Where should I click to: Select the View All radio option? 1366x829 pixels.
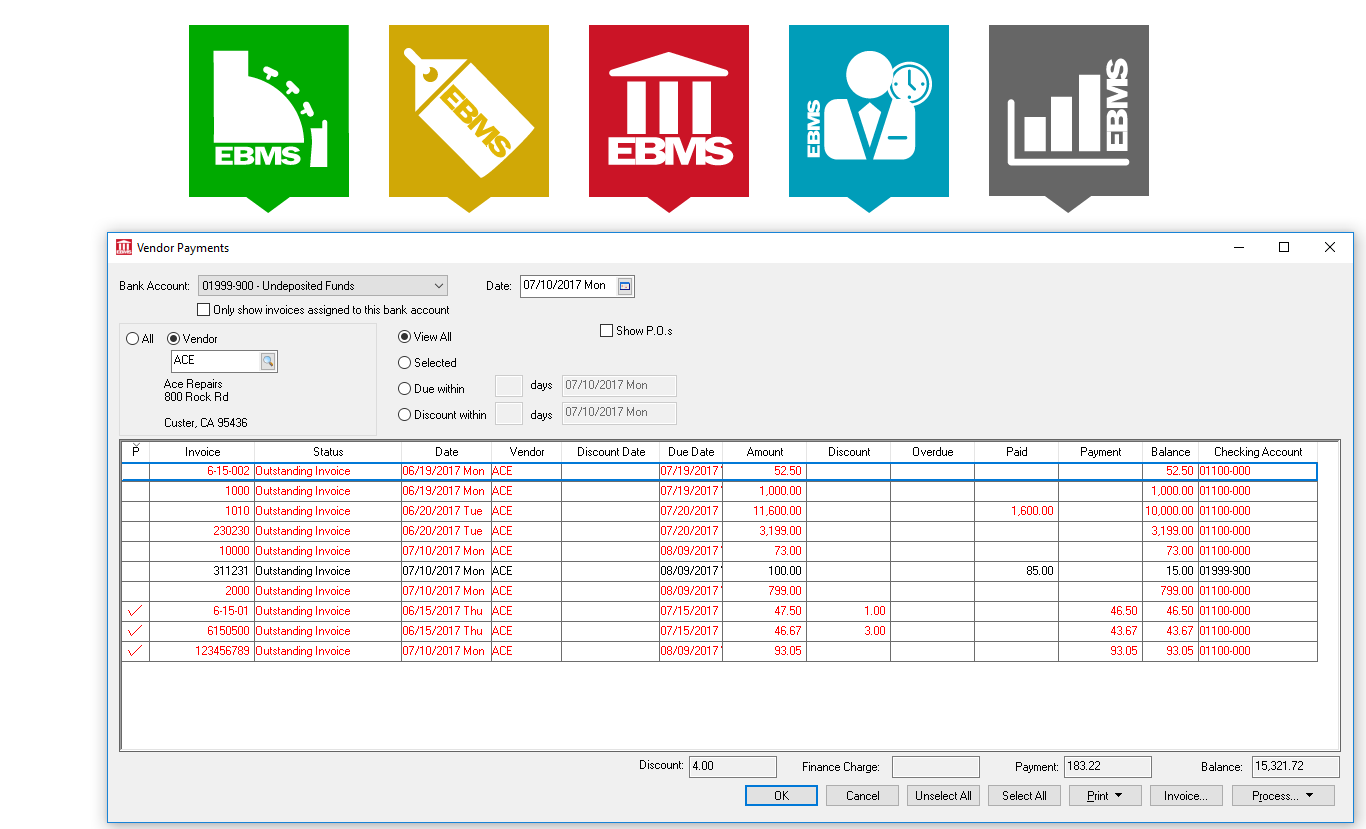(405, 337)
